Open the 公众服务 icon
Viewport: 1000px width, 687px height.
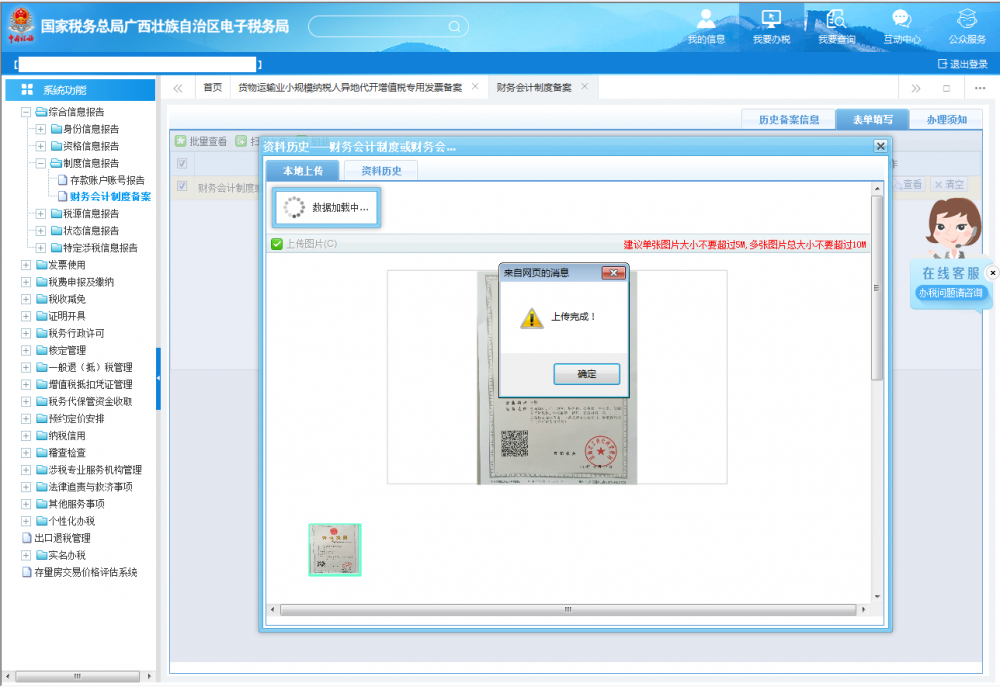pos(966,26)
